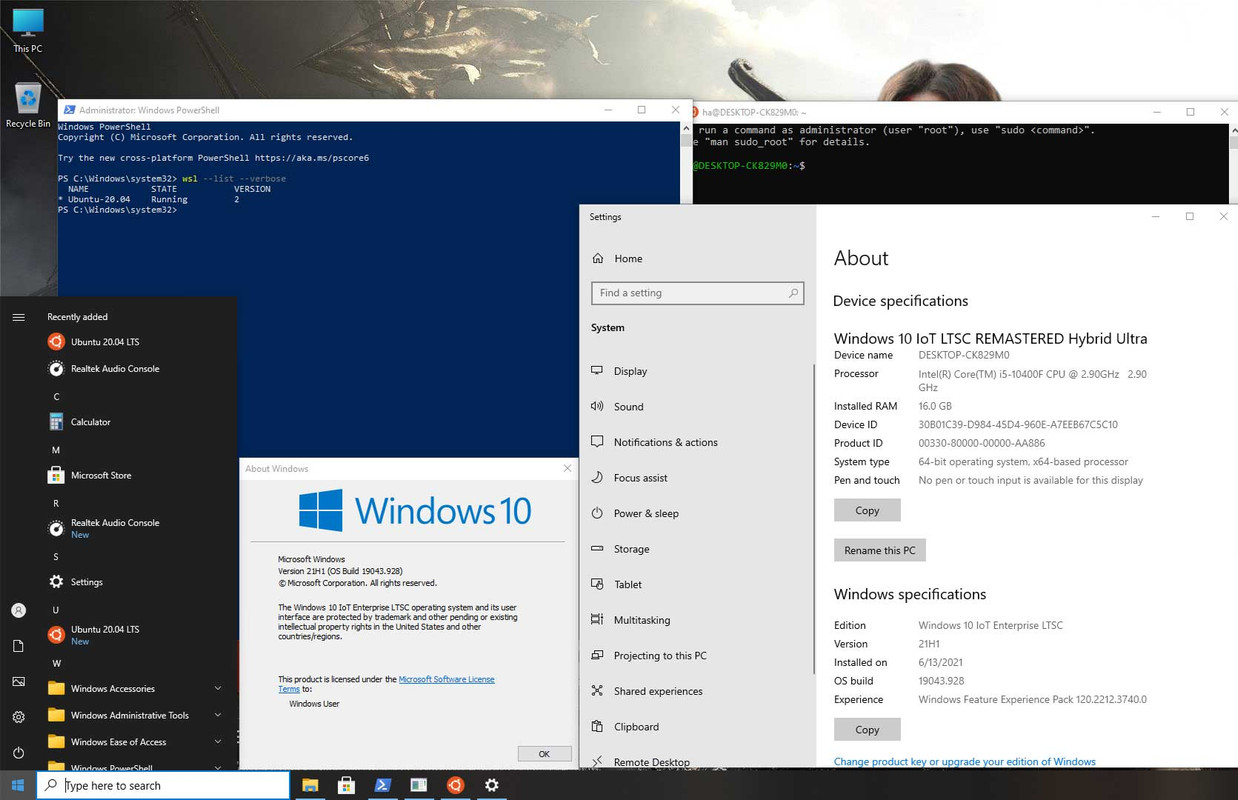
Task: Open Microsoft Store taskbar icon
Action: pyautogui.click(x=346, y=785)
